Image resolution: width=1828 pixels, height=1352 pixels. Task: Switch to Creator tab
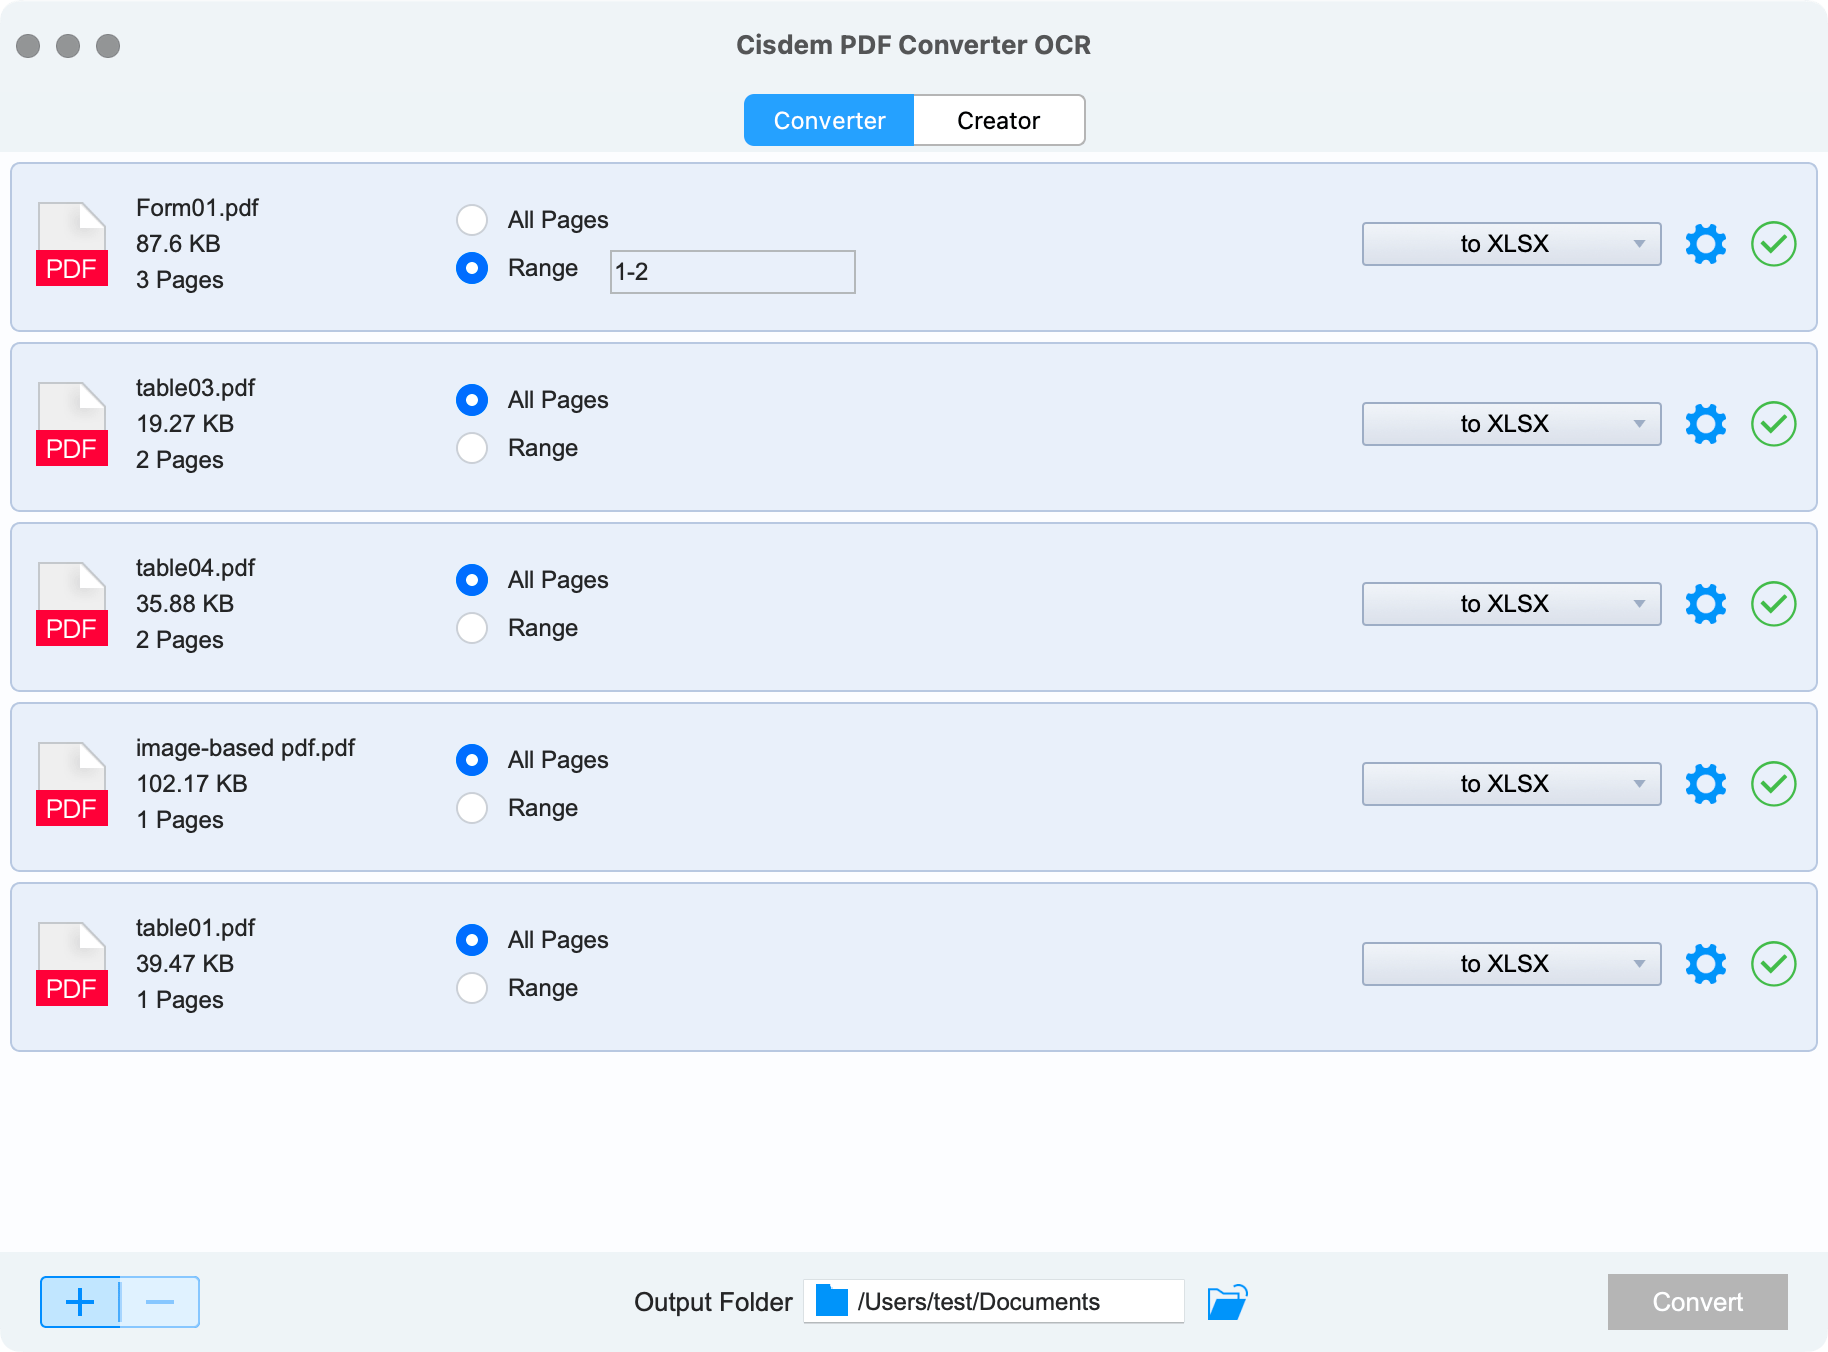tap(999, 120)
